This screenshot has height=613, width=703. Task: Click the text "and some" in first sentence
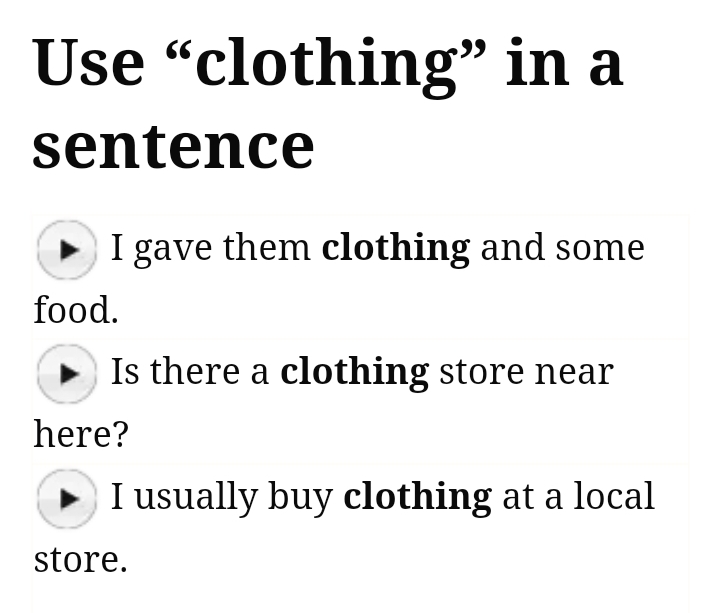[x=562, y=248]
